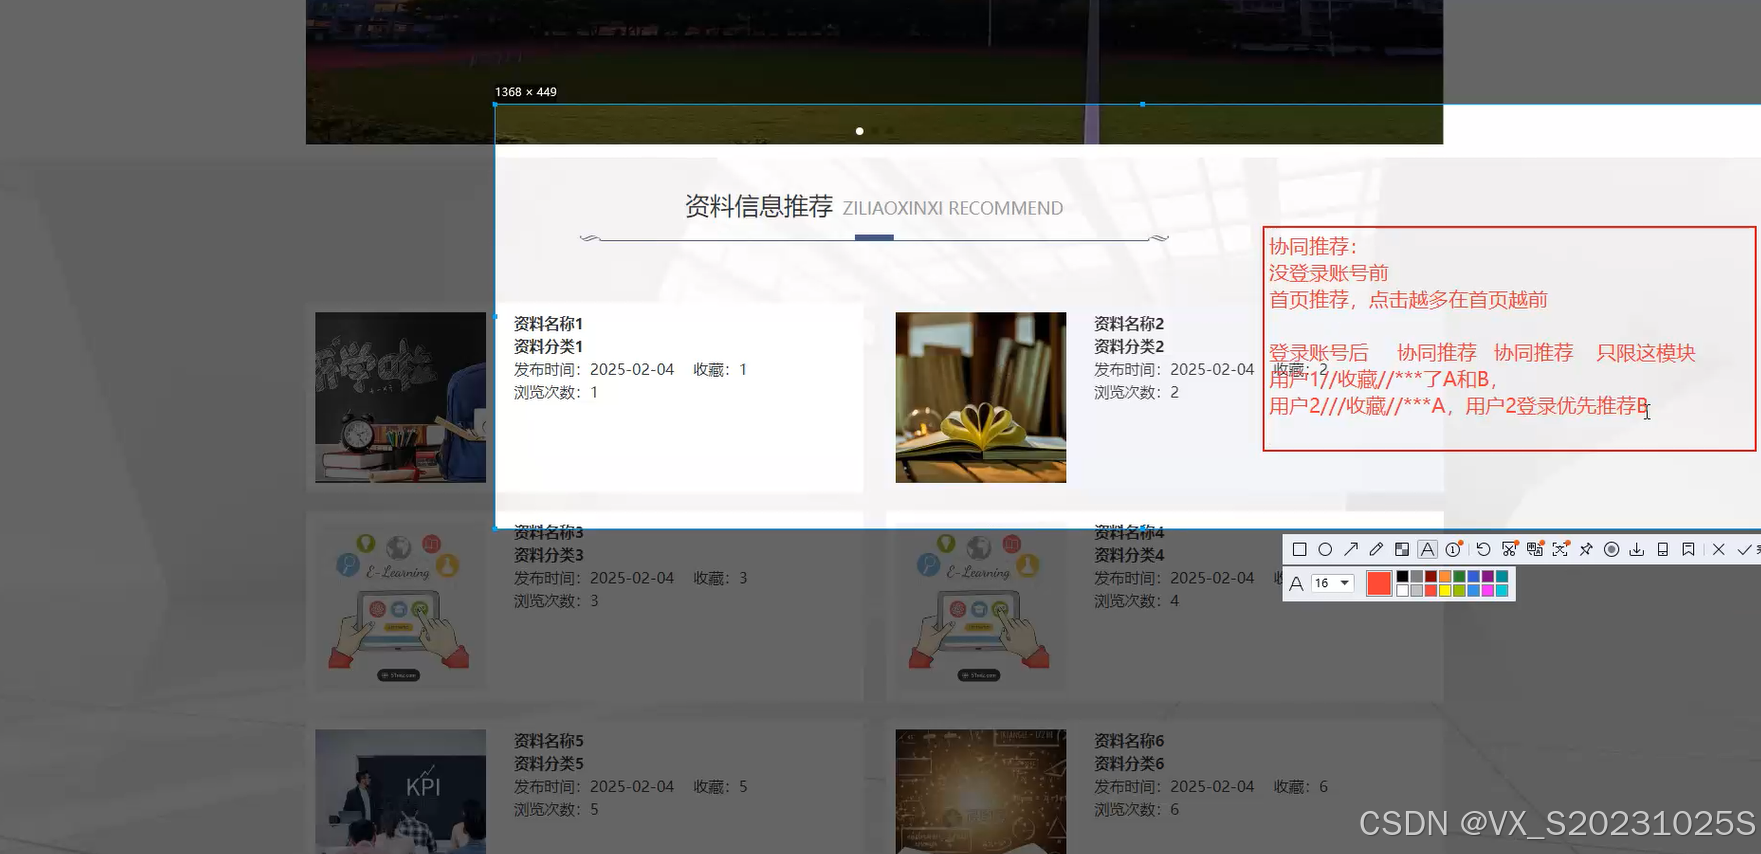Image resolution: width=1761 pixels, height=854 pixels.
Task: Confirm screenshot with the checkmark
Action: click(x=1744, y=550)
